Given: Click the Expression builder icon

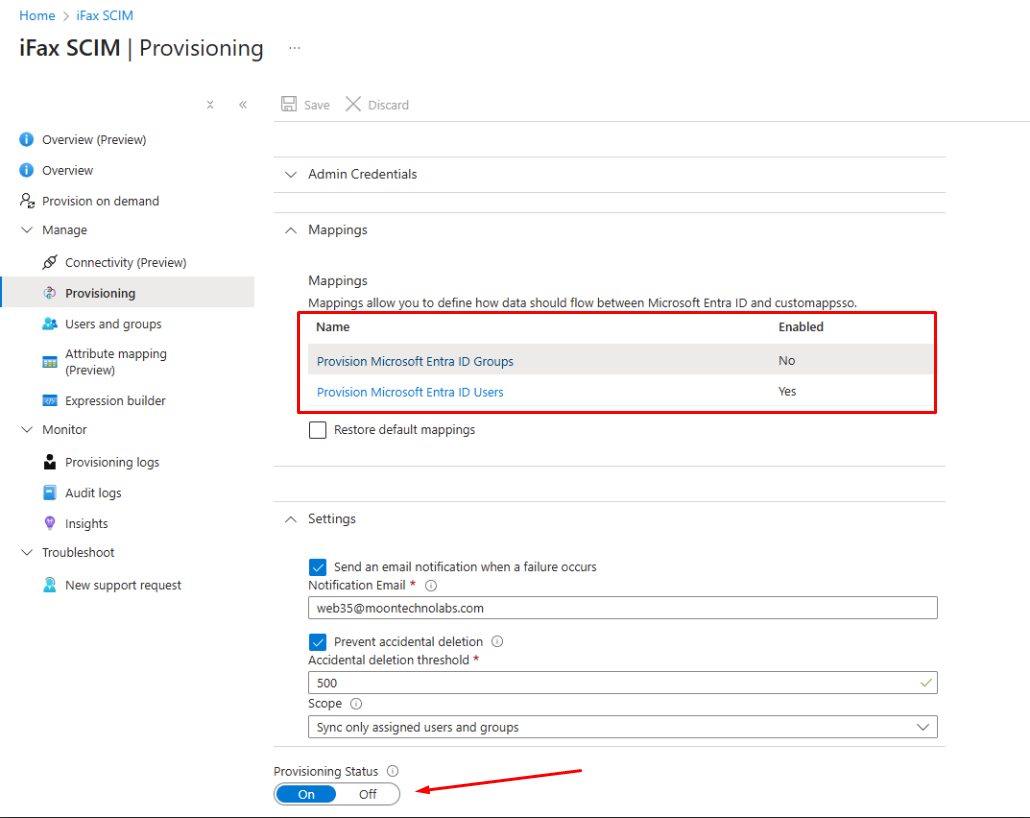Looking at the screenshot, I should click(x=50, y=400).
